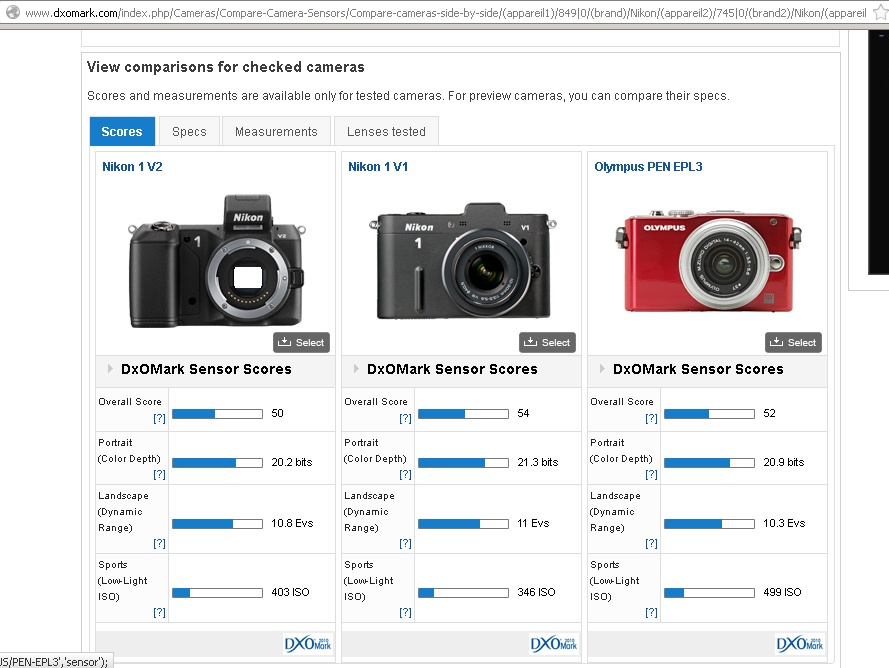This screenshot has width=889, height=668.
Task: Open the Nikon 1 V2 title link
Action: [132, 167]
